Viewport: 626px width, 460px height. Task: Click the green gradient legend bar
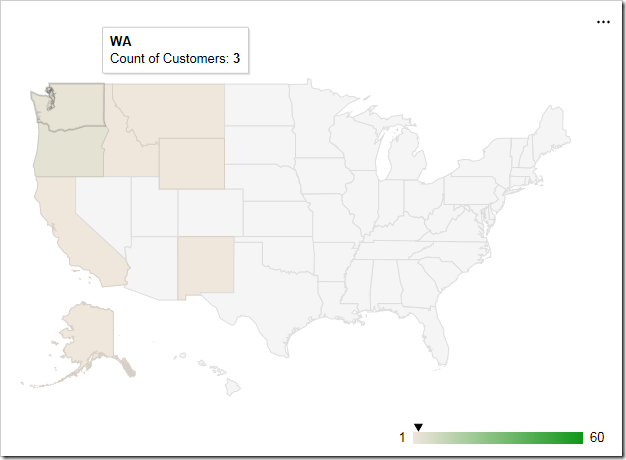(498, 438)
